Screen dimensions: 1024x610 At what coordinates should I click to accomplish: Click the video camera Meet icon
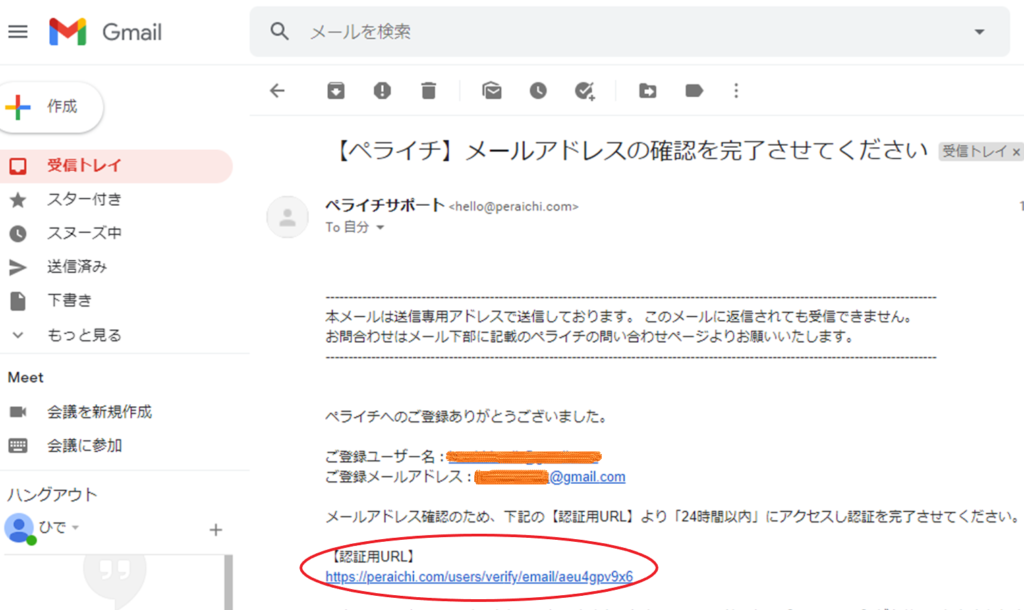18,412
